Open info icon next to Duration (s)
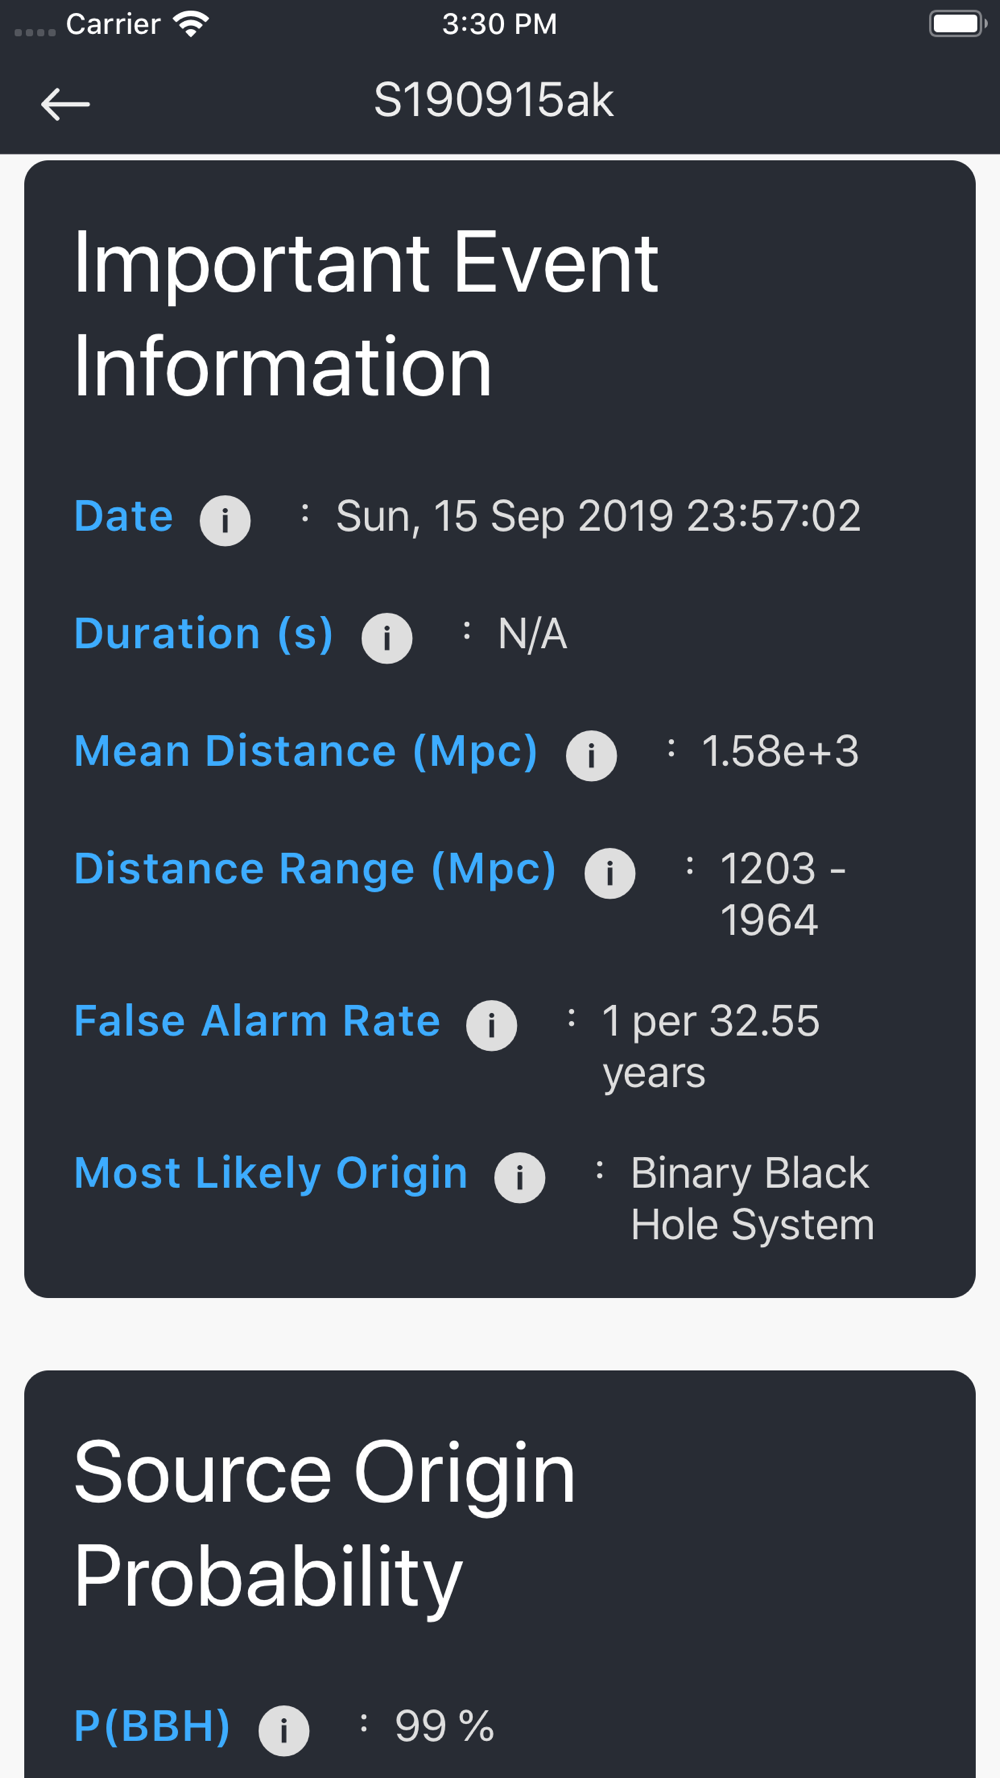1000x1778 pixels. pyautogui.click(x=387, y=638)
